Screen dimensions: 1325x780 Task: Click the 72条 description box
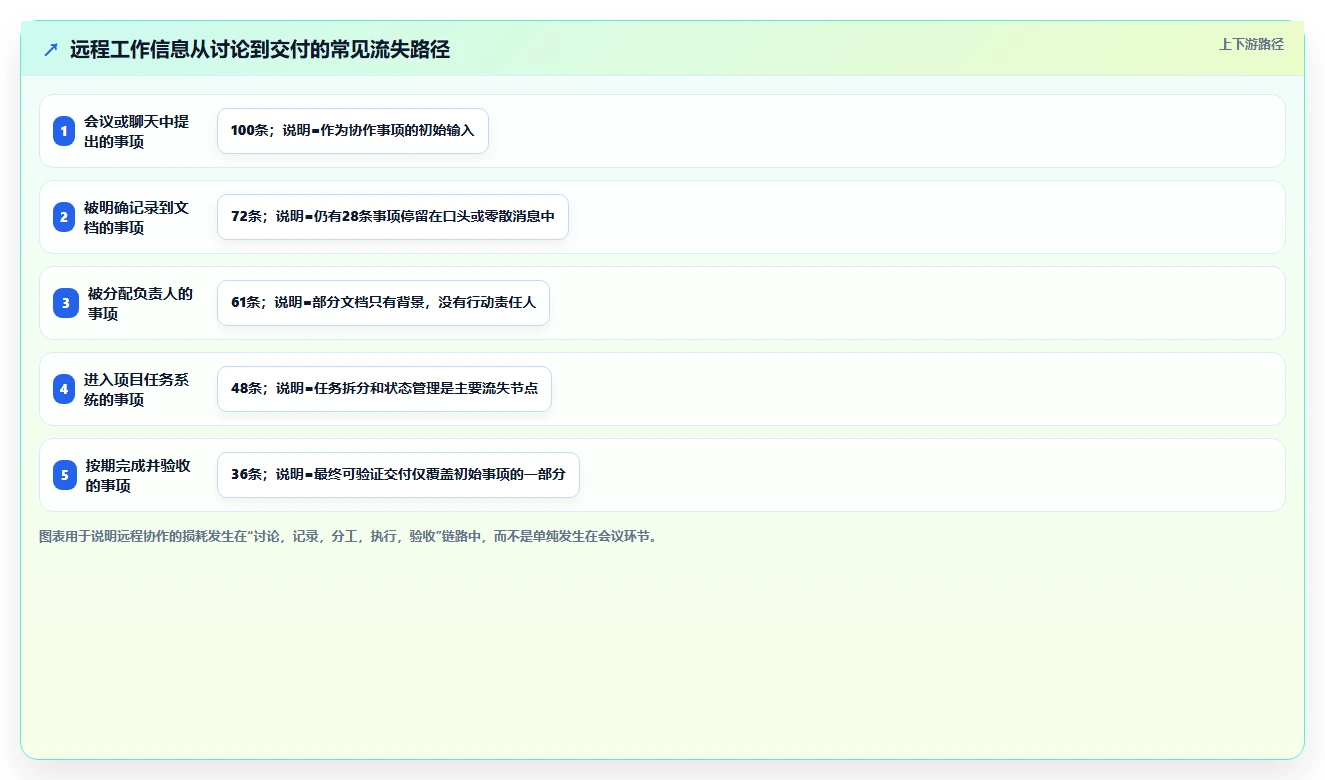(x=393, y=217)
